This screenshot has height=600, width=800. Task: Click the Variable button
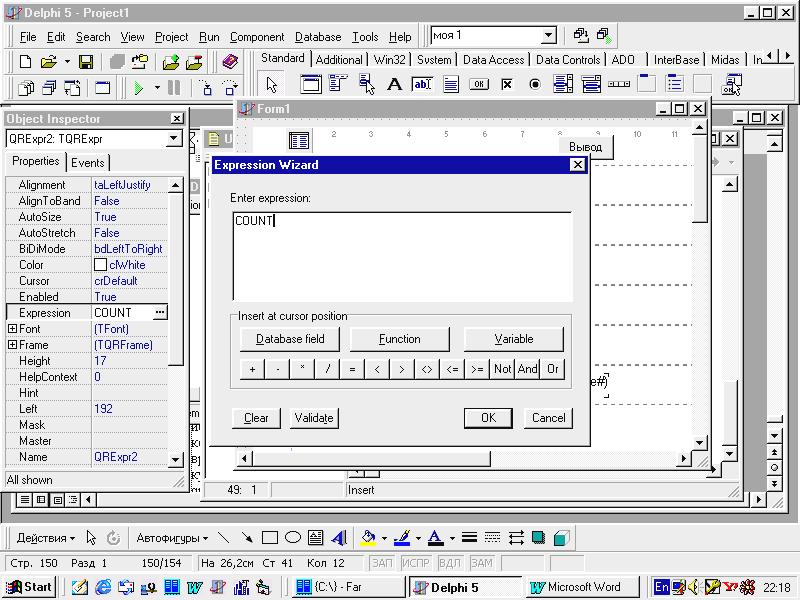[x=514, y=339]
